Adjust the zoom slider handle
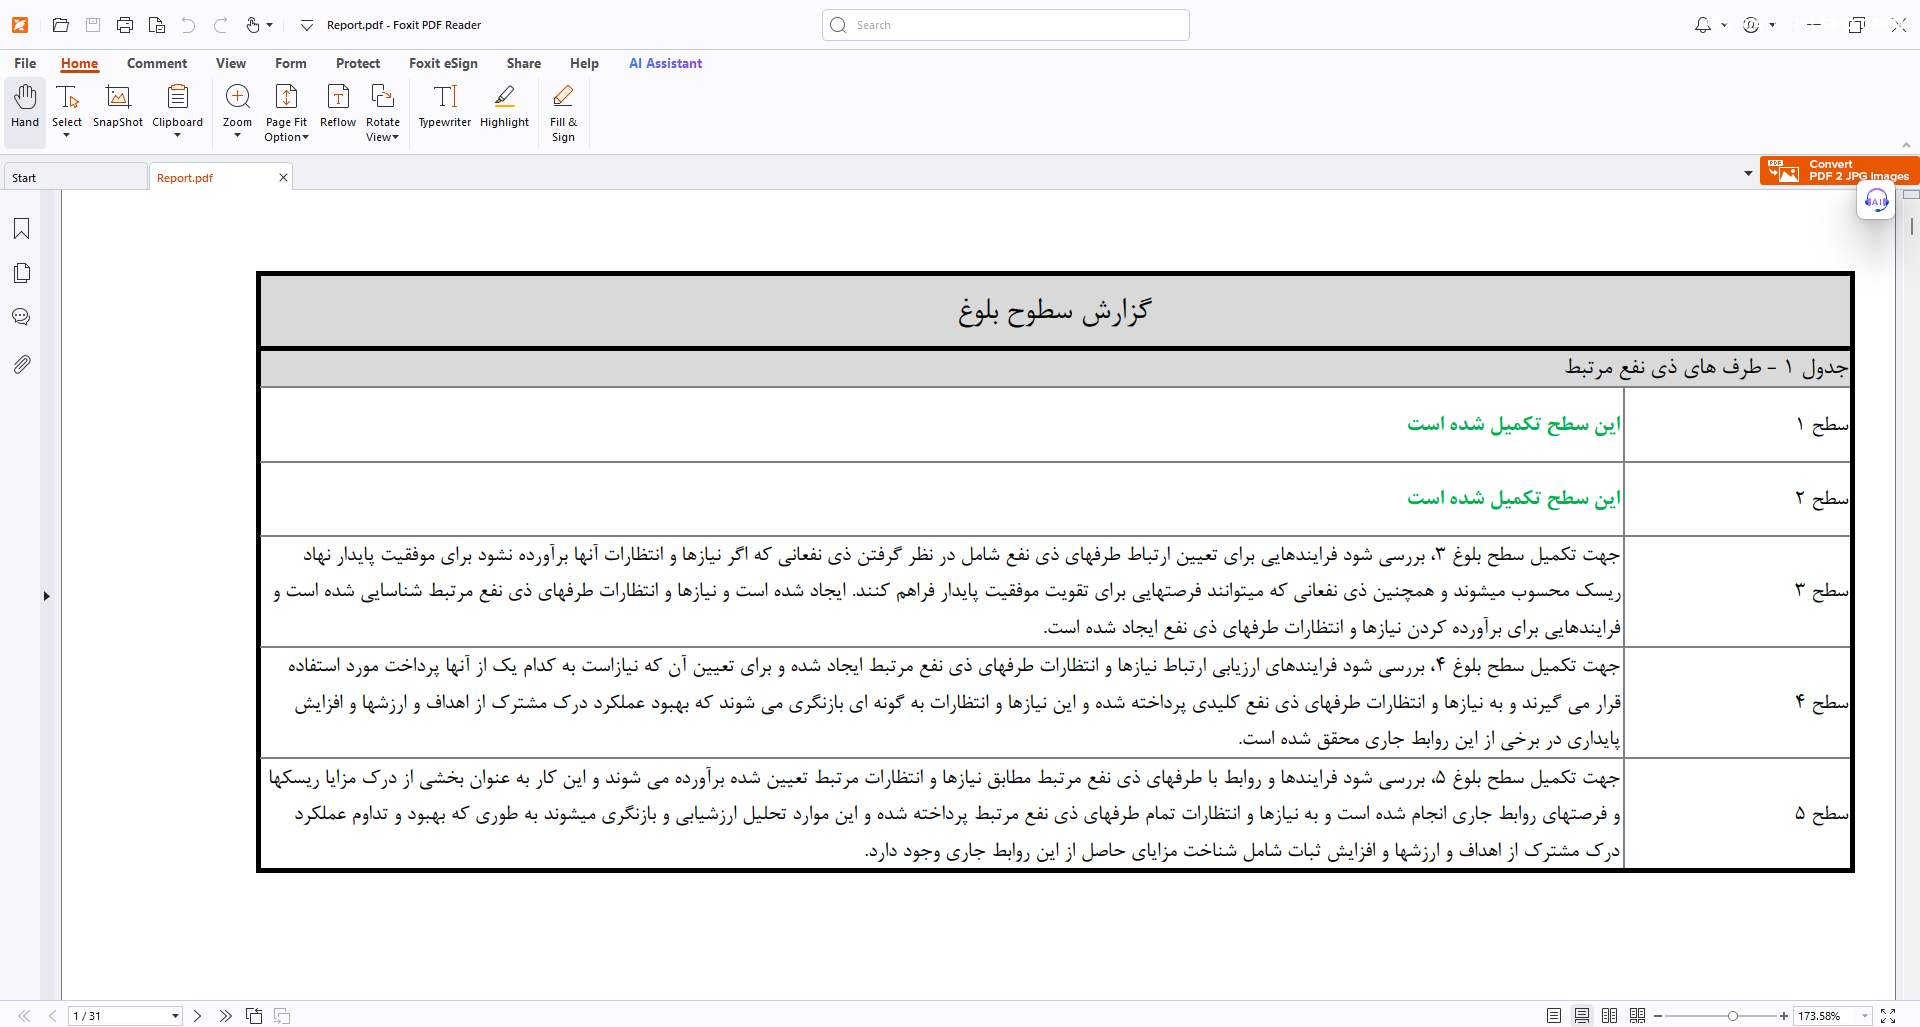Screen dimensions: 1920x1027 coord(1733,1016)
